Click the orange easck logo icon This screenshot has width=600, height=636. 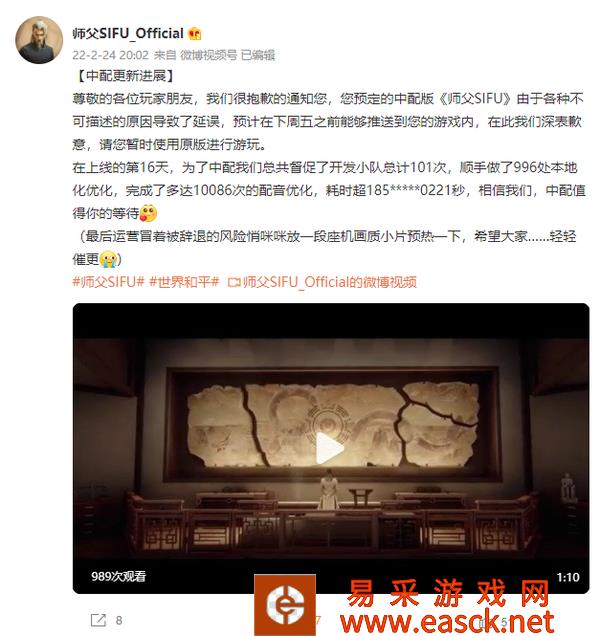(x=285, y=605)
